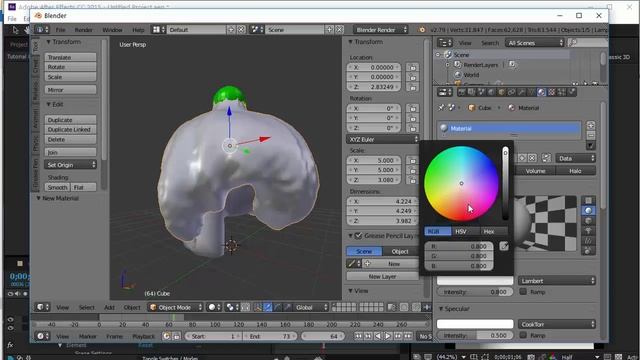This screenshot has height=360, width=640.
Task: Open the Modifiers wrench tab icon
Action: click(521, 92)
